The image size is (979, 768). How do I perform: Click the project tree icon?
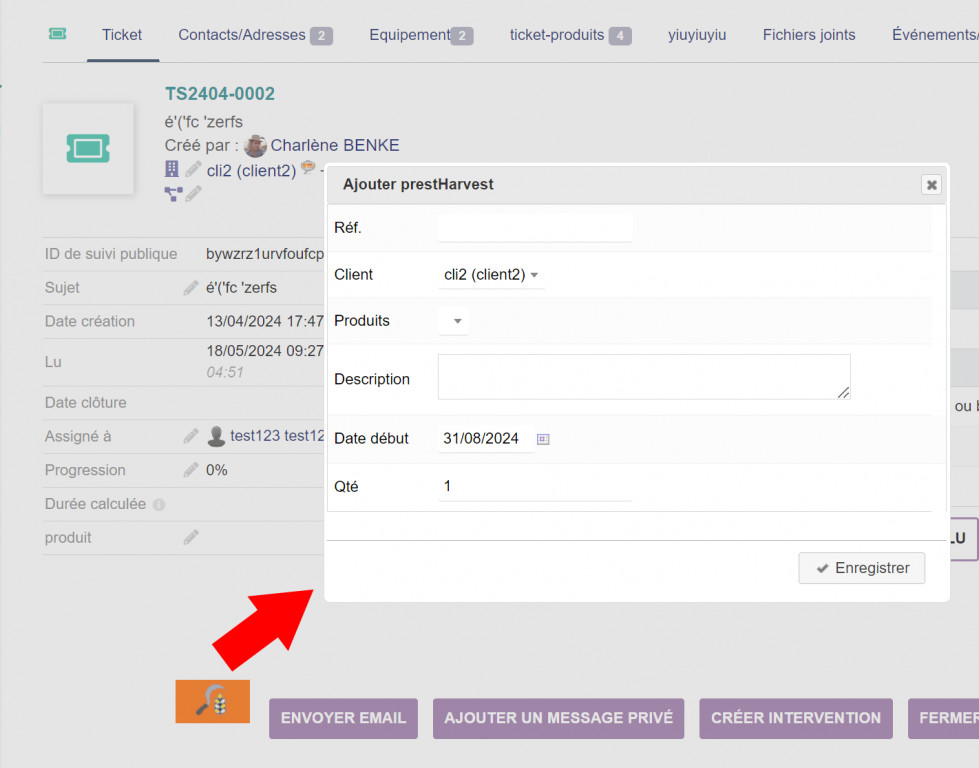[x=173, y=194]
